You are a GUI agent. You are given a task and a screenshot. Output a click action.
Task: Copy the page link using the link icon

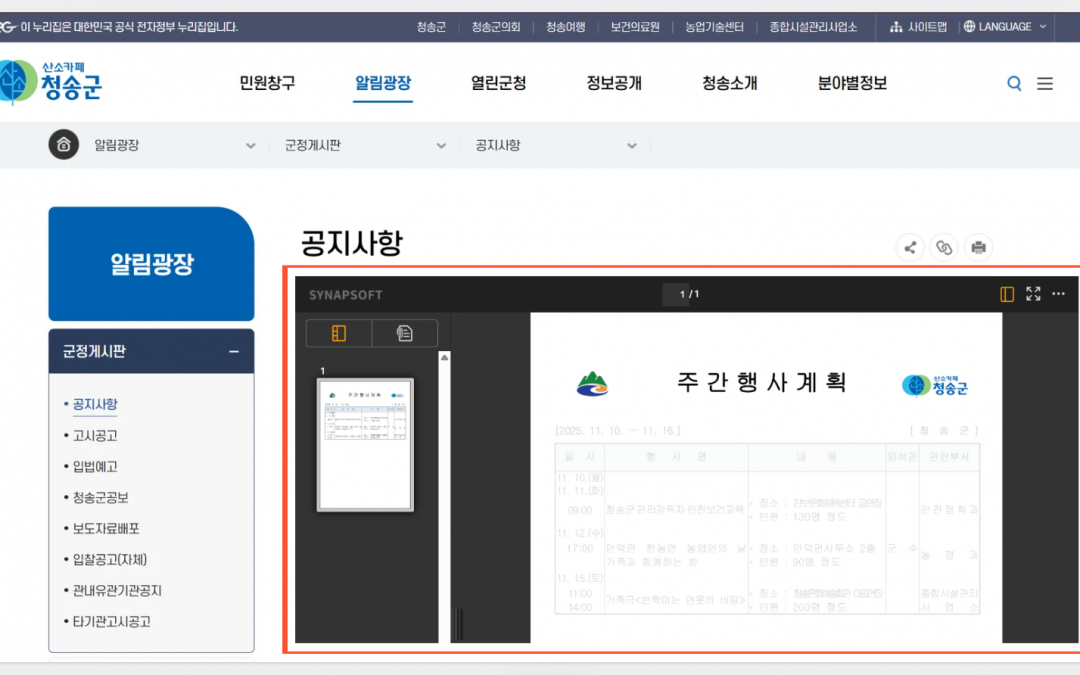(944, 247)
